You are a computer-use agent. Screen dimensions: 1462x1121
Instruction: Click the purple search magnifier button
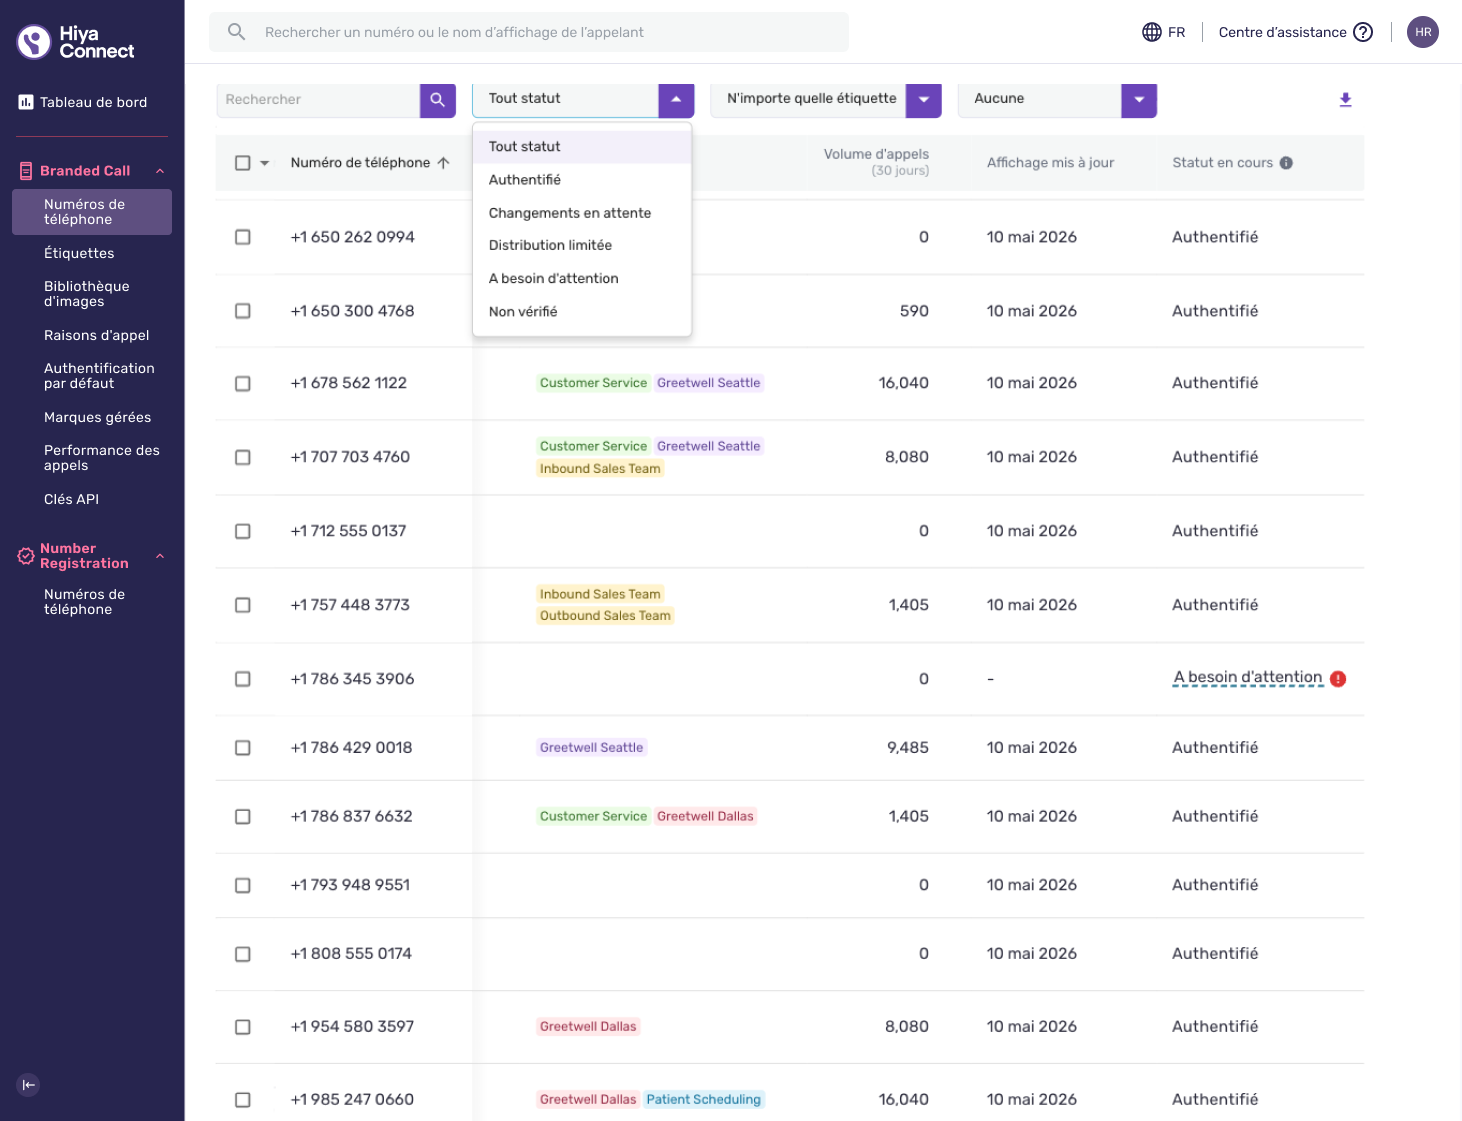pos(438,100)
